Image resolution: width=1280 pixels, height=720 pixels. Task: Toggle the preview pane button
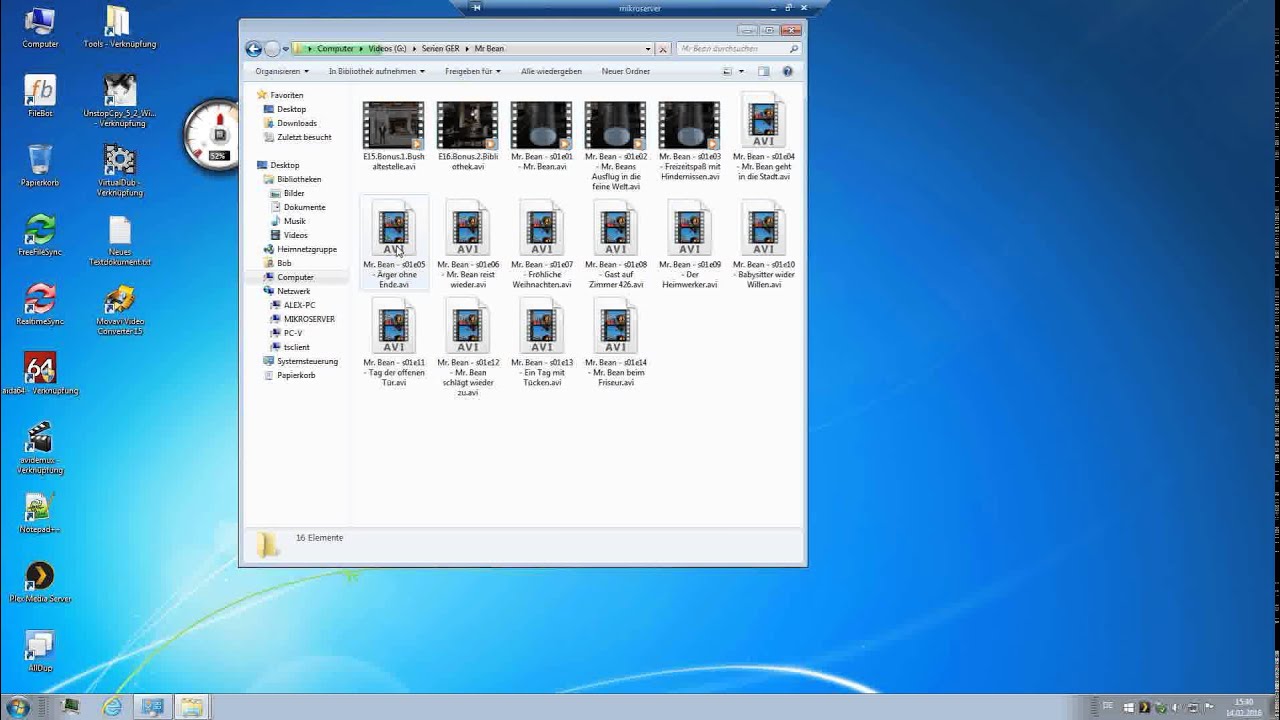pos(764,71)
